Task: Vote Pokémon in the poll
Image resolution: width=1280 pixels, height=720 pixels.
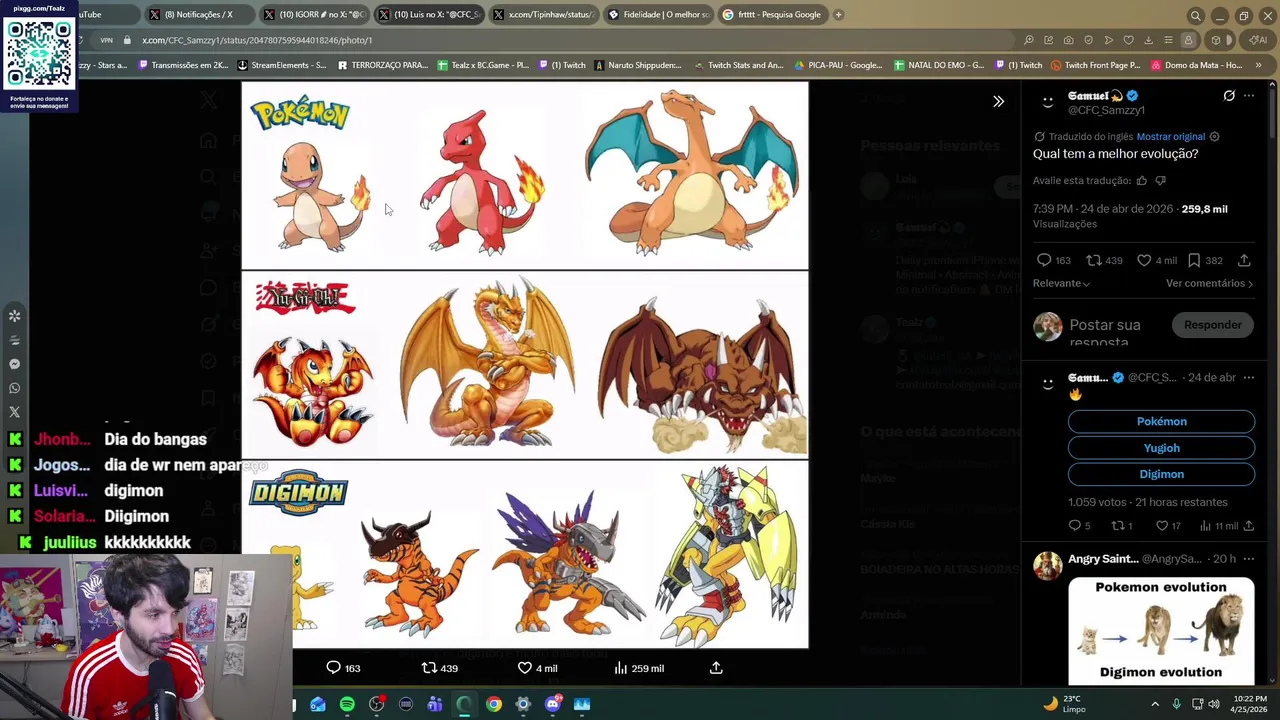Action: (1161, 422)
